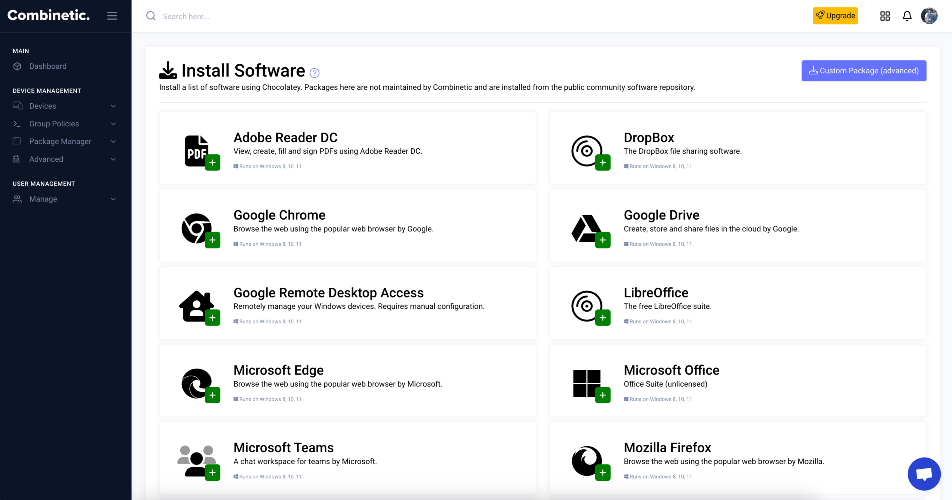Image resolution: width=952 pixels, height=500 pixels.
Task: Click the Custom Package (advanced) button
Action: point(863,70)
